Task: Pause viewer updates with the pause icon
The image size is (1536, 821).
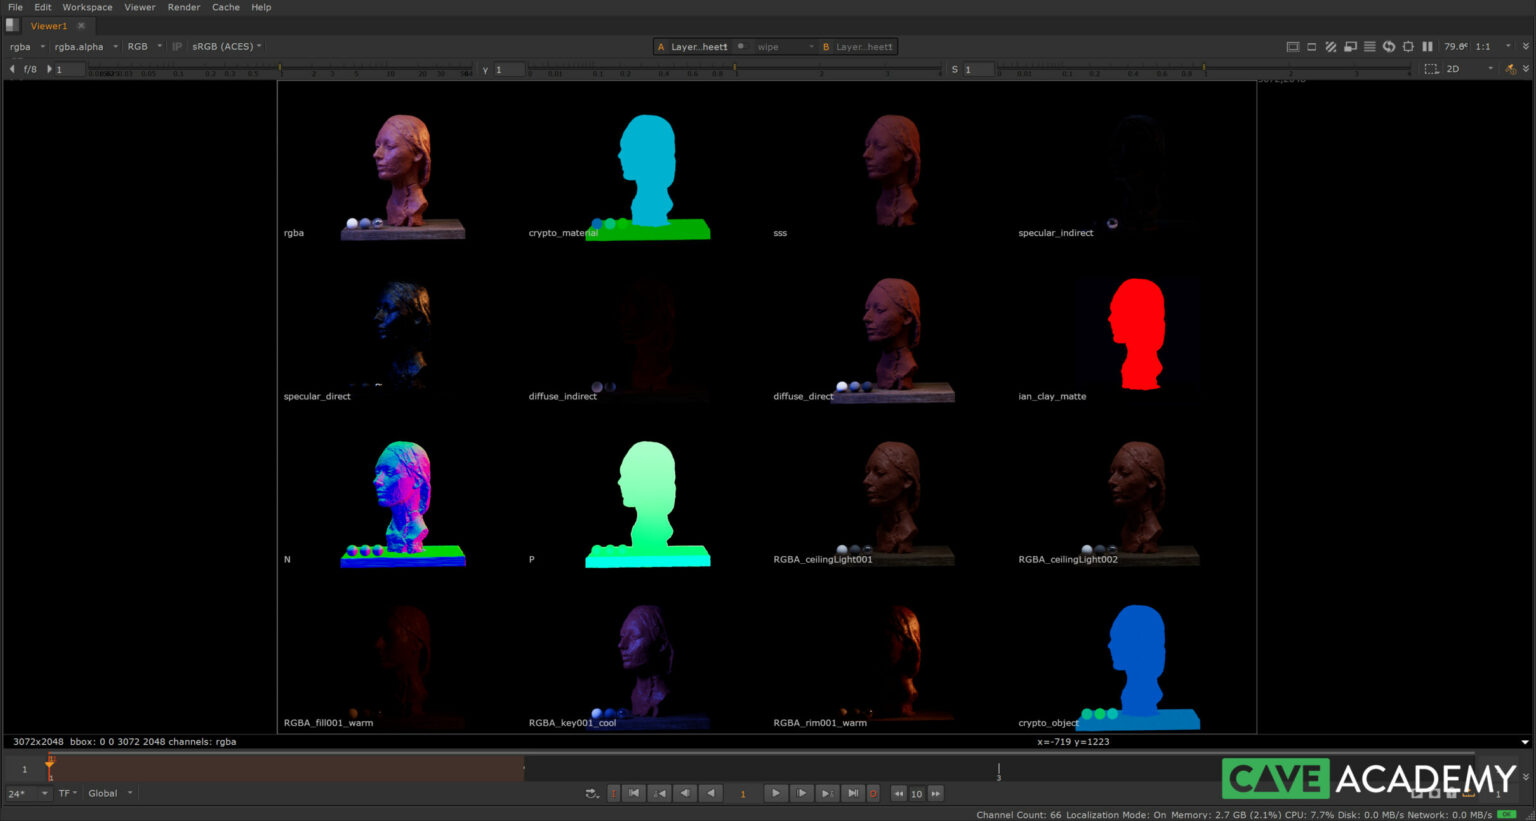Action: tap(1427, 46)
